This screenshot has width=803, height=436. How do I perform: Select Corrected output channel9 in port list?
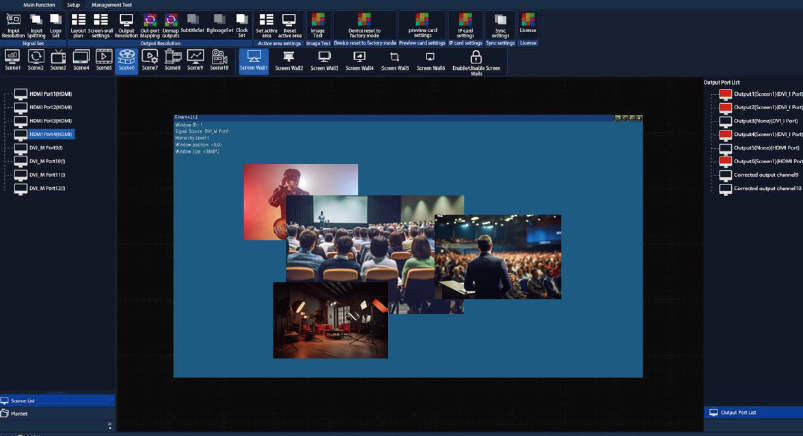tap(765, 174)
